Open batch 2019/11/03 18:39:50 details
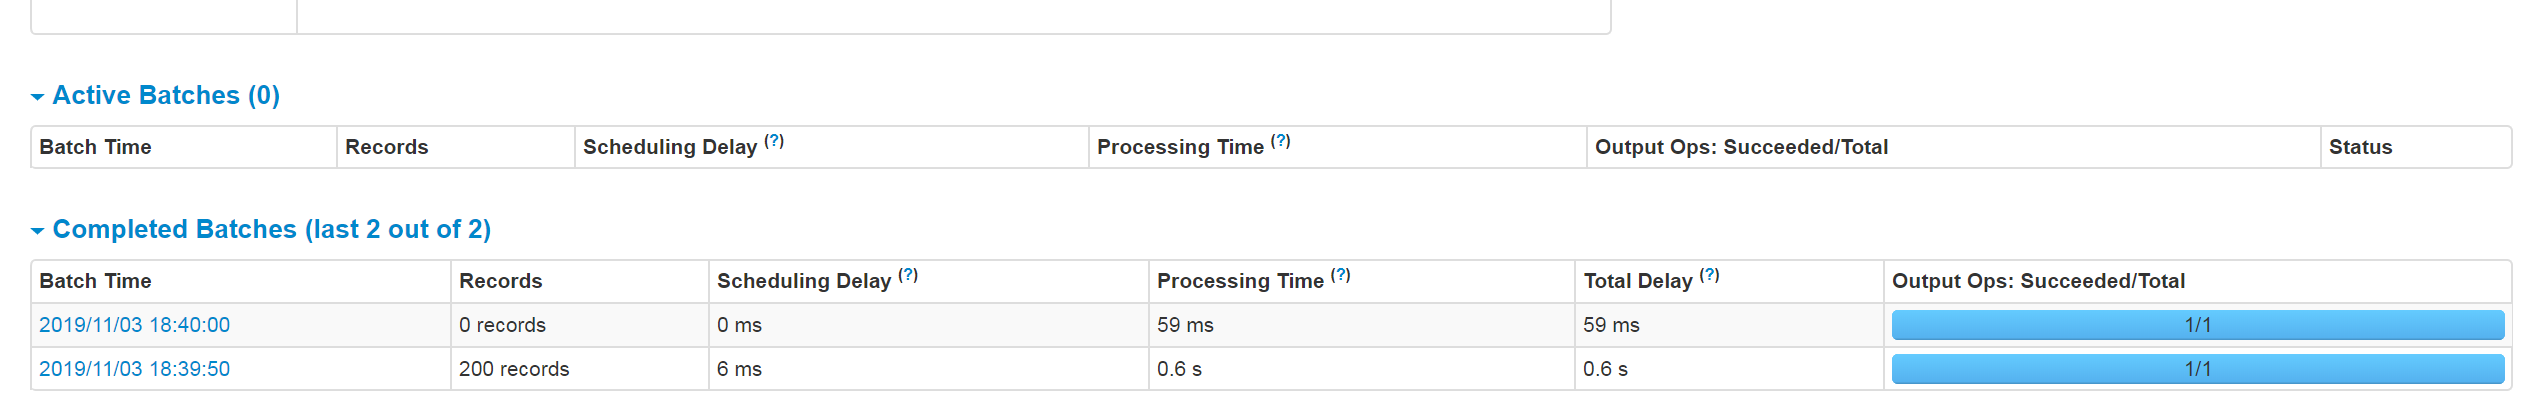Screen dimensions: 2524x409 [x=134, y=369]
